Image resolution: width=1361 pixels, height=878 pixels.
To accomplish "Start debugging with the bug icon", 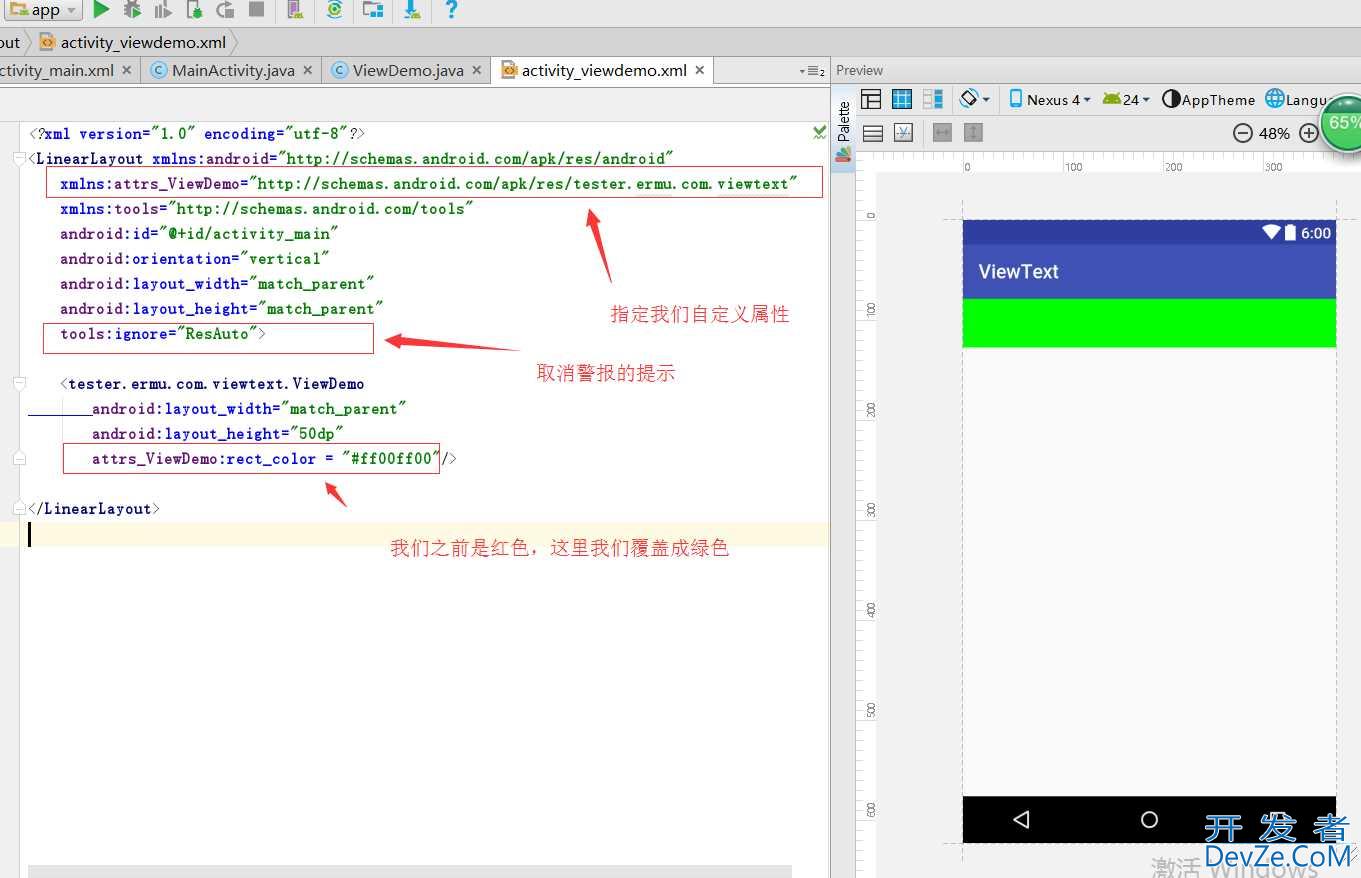I will pyautogui.click(x=132, y=10).
